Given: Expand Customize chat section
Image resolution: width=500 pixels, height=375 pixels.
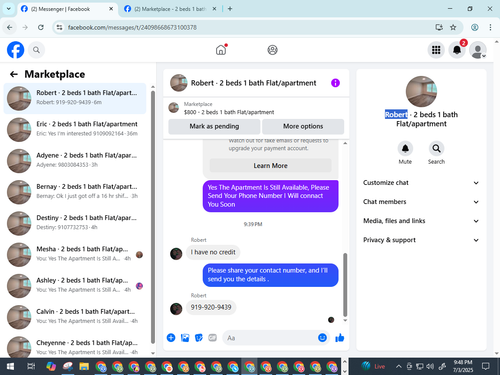Looking at the screenshot, I should 421,183.
